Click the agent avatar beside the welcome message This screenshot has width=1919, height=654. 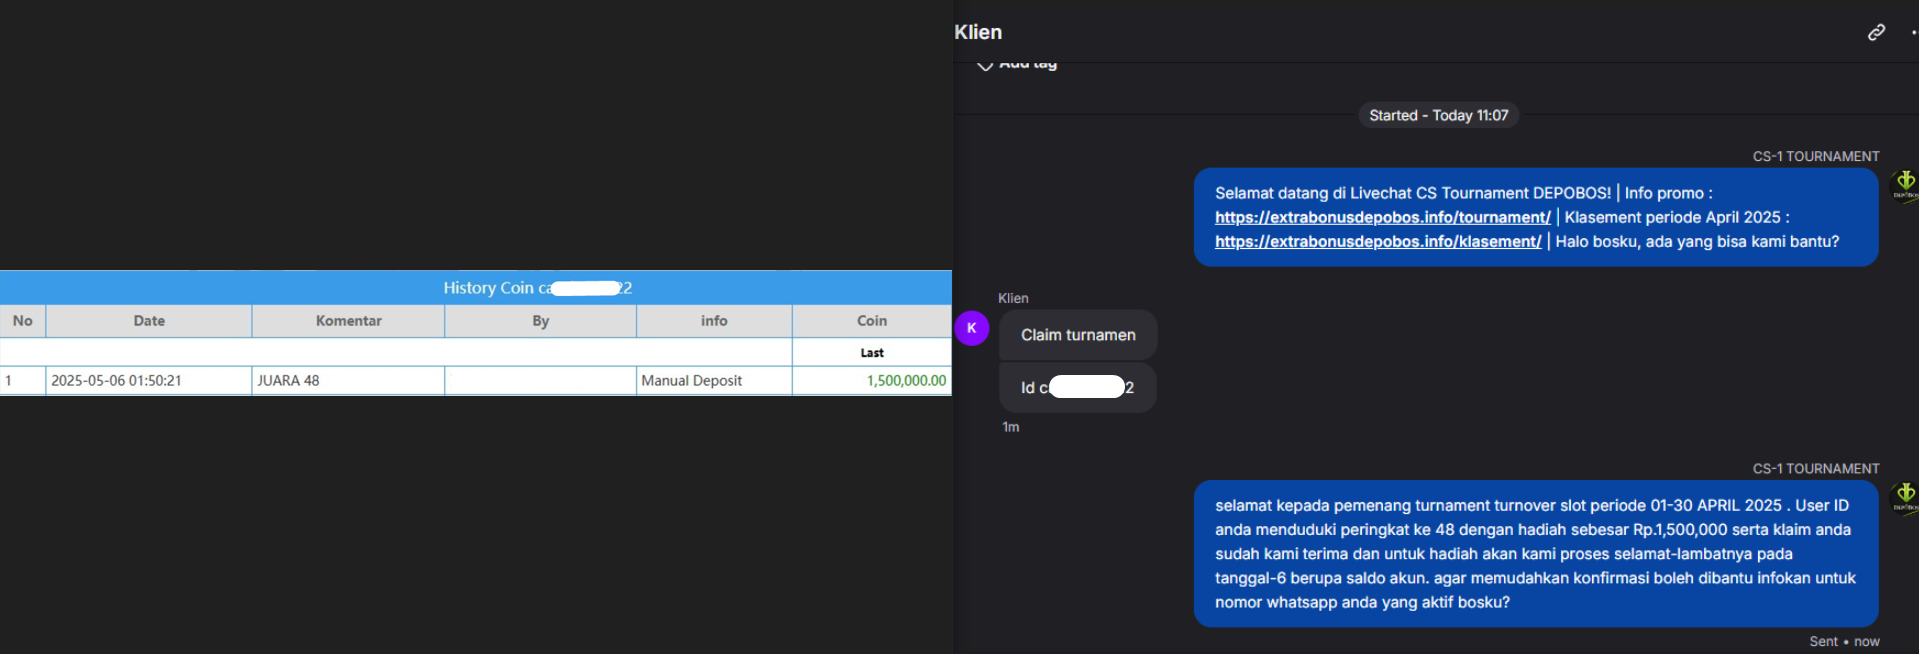coord(1904,185)
